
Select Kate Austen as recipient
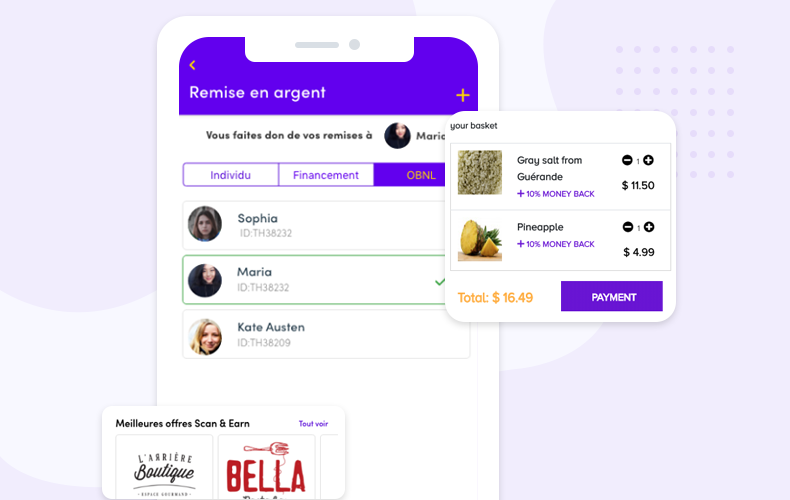coord(326,334)
